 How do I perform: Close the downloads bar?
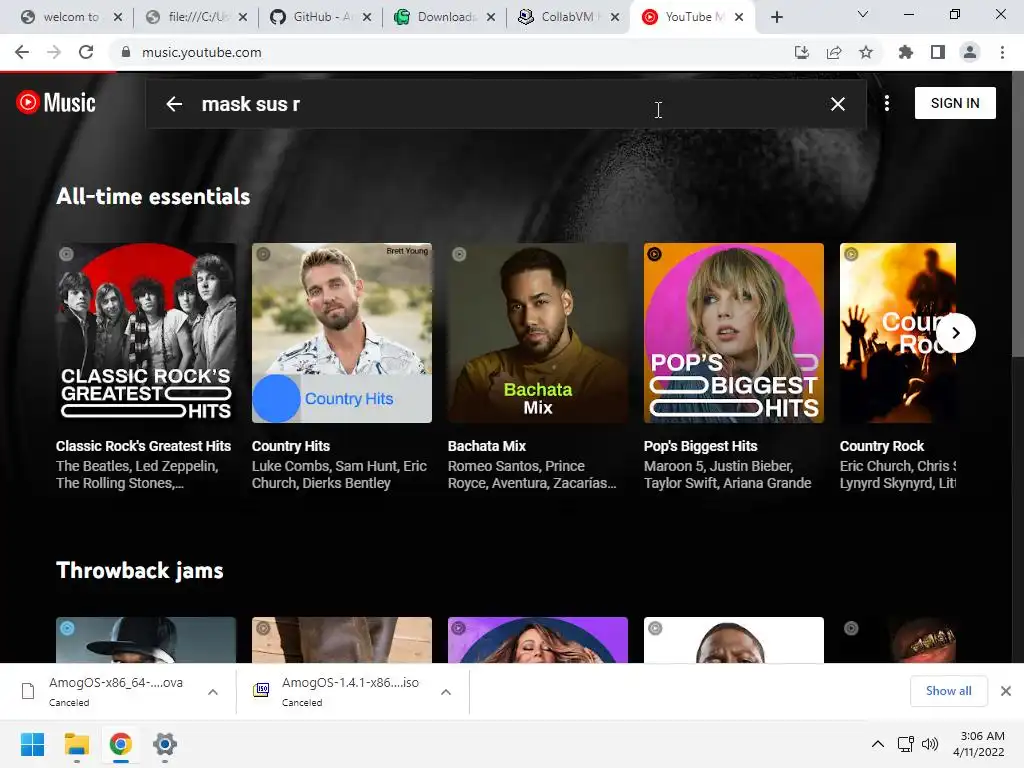1006,691
